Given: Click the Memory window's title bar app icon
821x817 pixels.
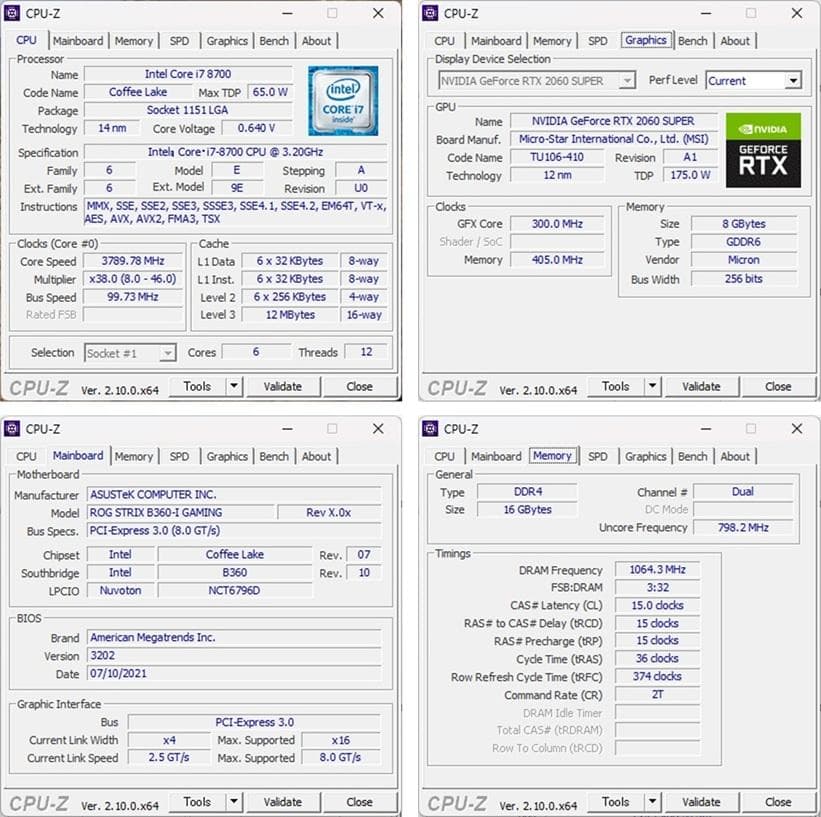Looking at the screenshot, I should [430, 428].
